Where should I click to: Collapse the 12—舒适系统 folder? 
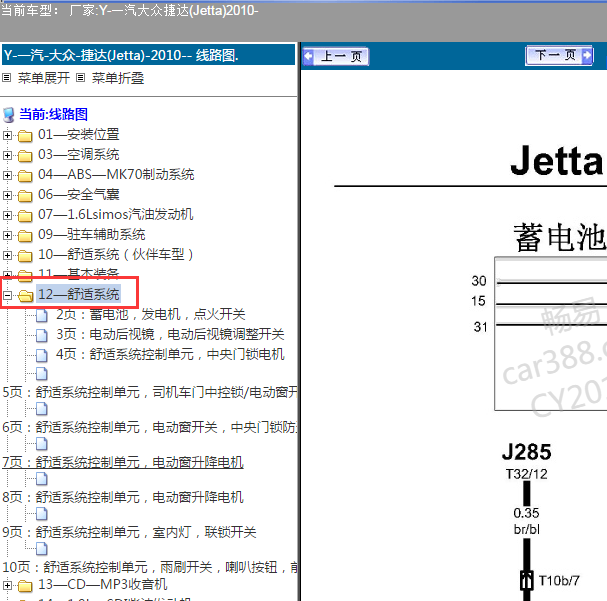point(7,296)
